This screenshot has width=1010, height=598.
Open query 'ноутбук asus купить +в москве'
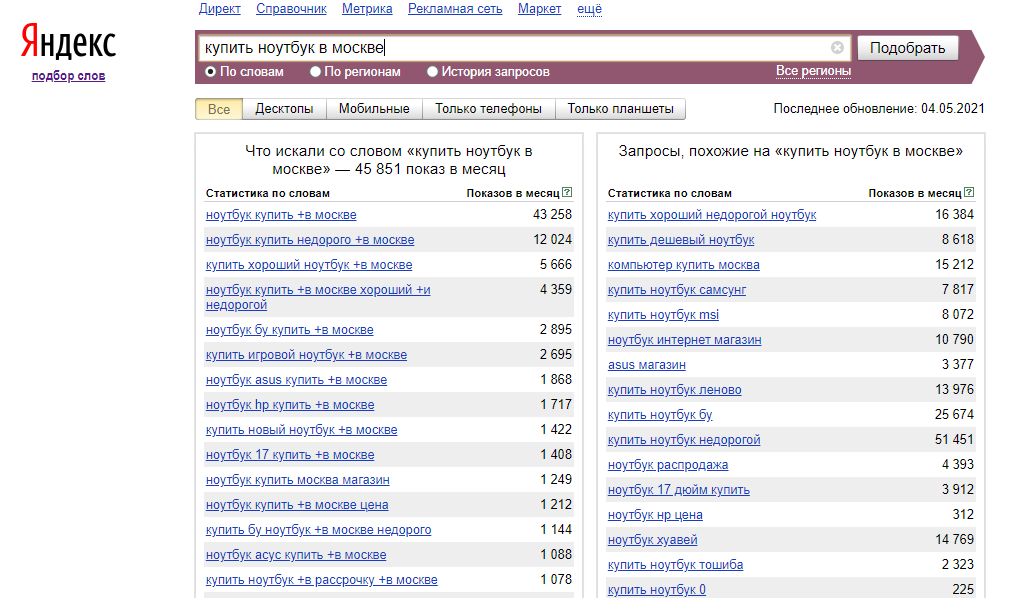pyautogui.click(x=296, y=380)
